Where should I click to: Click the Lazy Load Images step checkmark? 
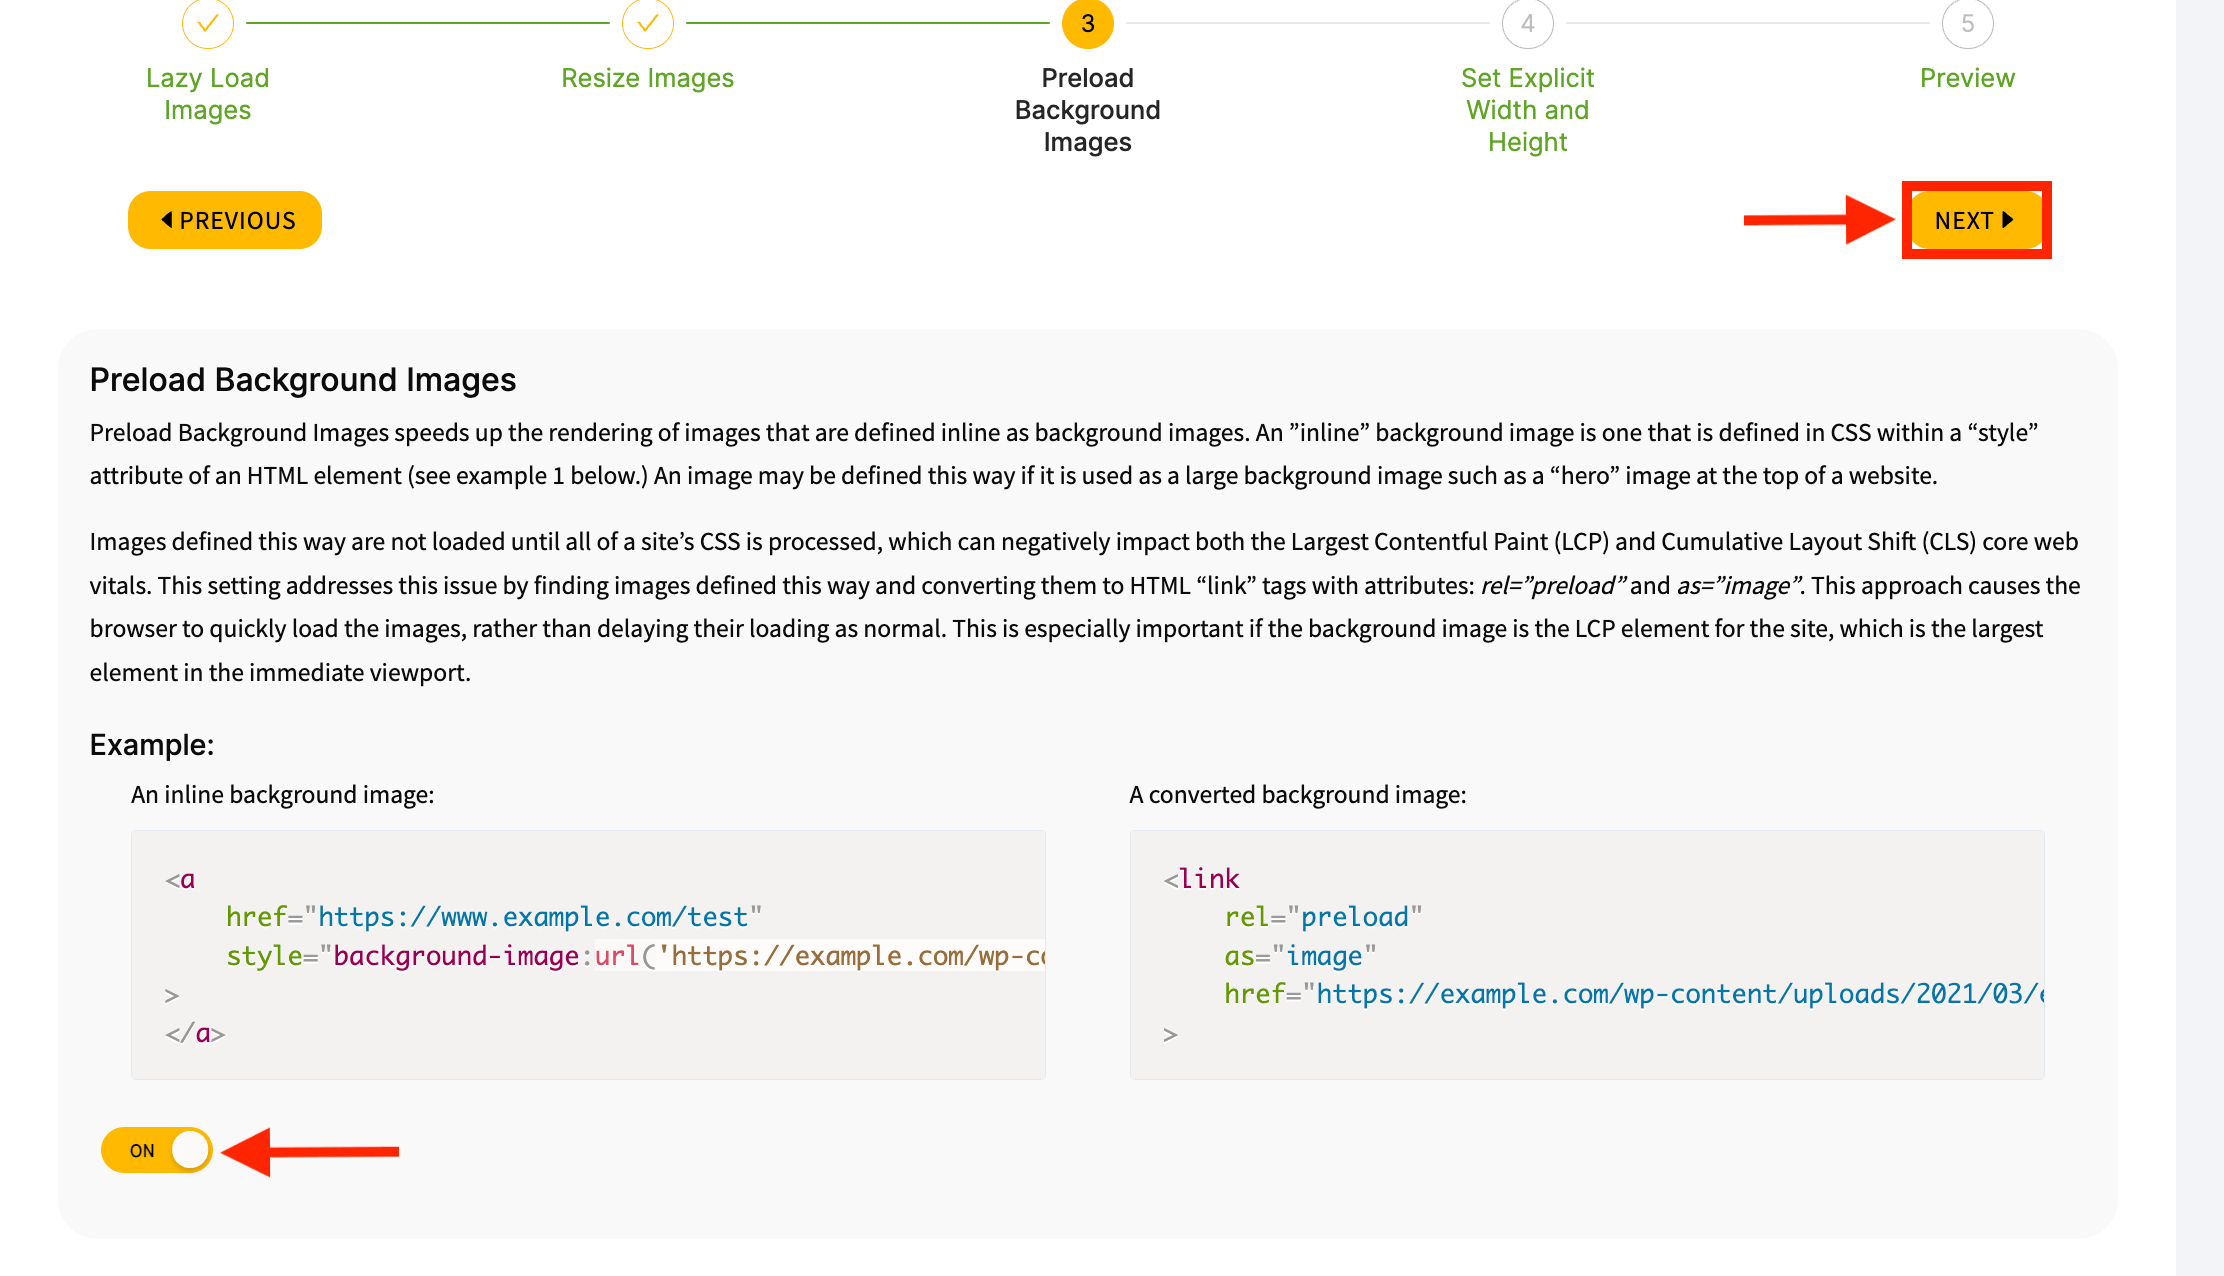[x=208, y=23]
